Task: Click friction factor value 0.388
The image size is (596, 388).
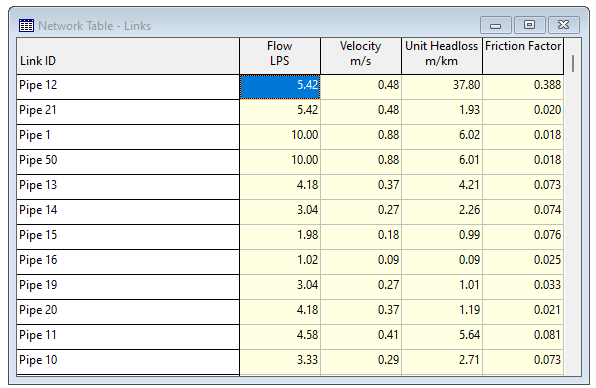Action: point(523,87)
